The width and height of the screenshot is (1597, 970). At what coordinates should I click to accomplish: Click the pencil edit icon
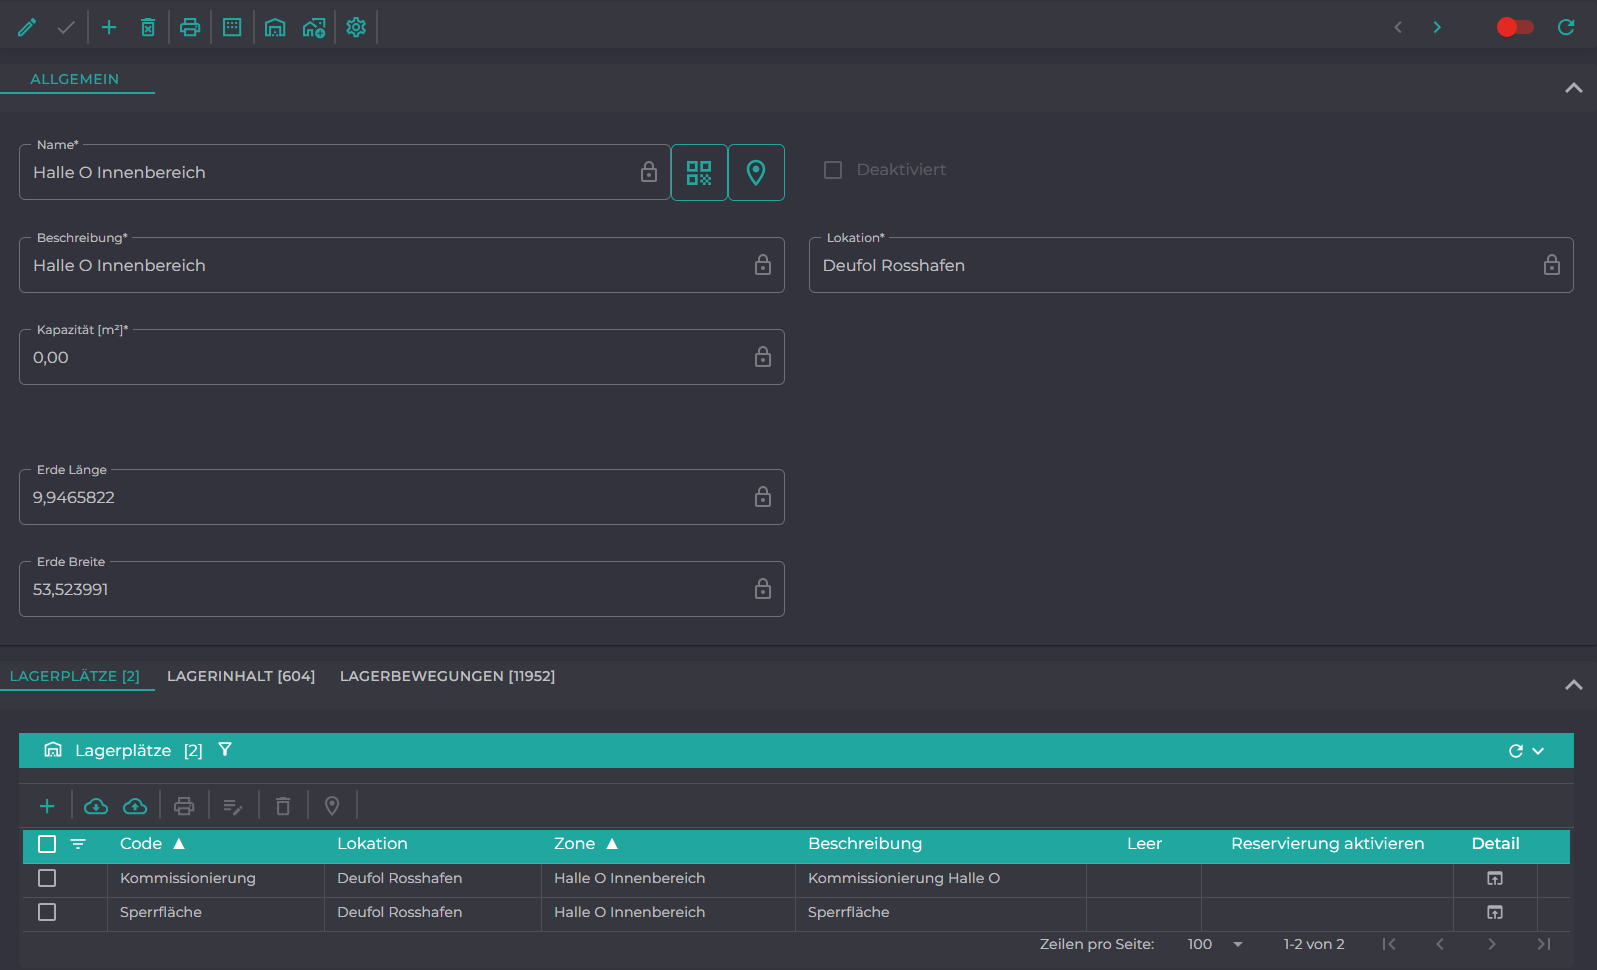pos(27,27)
